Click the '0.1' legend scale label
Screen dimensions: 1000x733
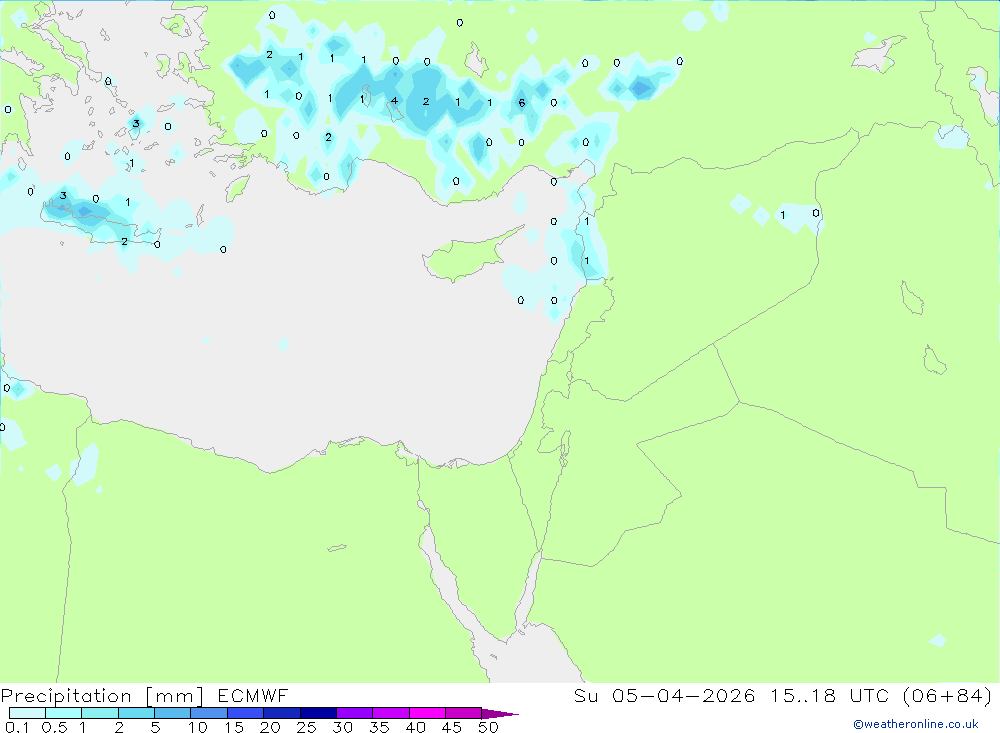[x=17, y=727]
